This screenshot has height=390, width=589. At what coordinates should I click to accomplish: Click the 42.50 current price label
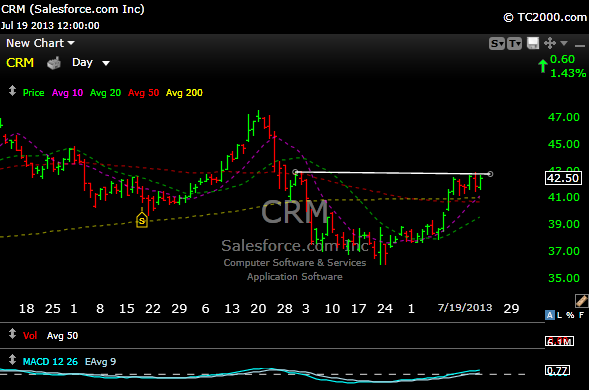point(563,178)
